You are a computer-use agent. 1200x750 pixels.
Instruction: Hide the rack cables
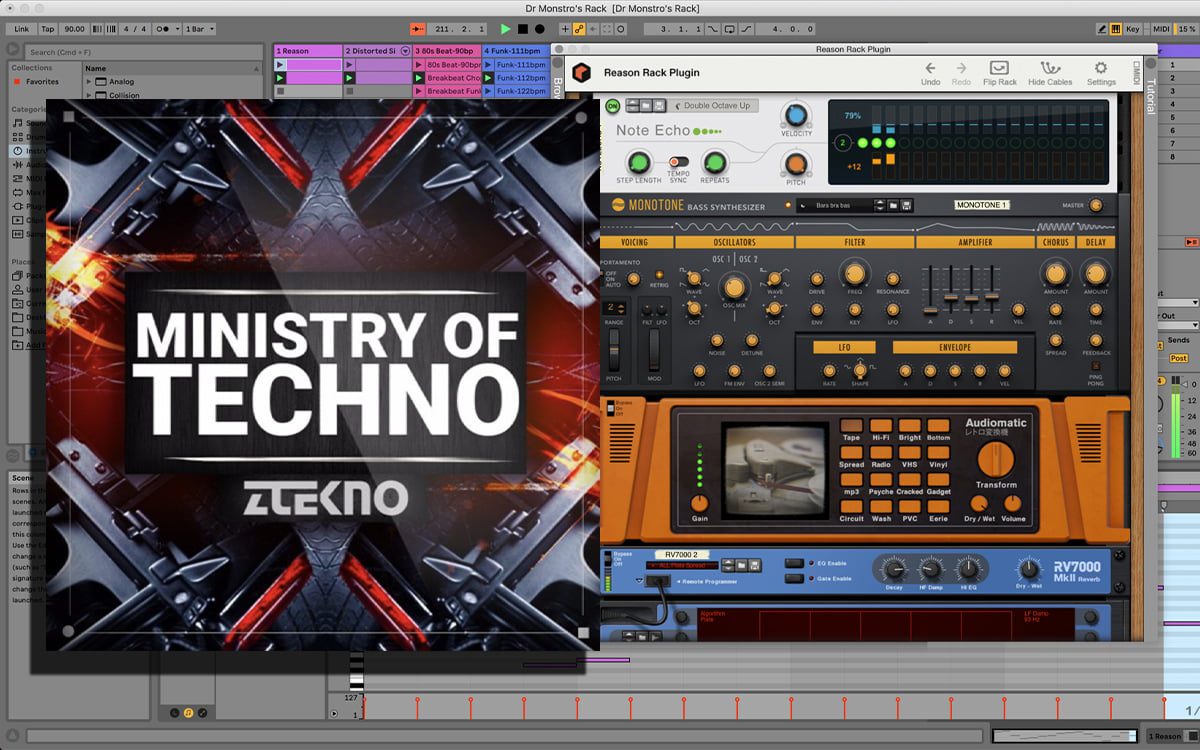pos(1050,73)
